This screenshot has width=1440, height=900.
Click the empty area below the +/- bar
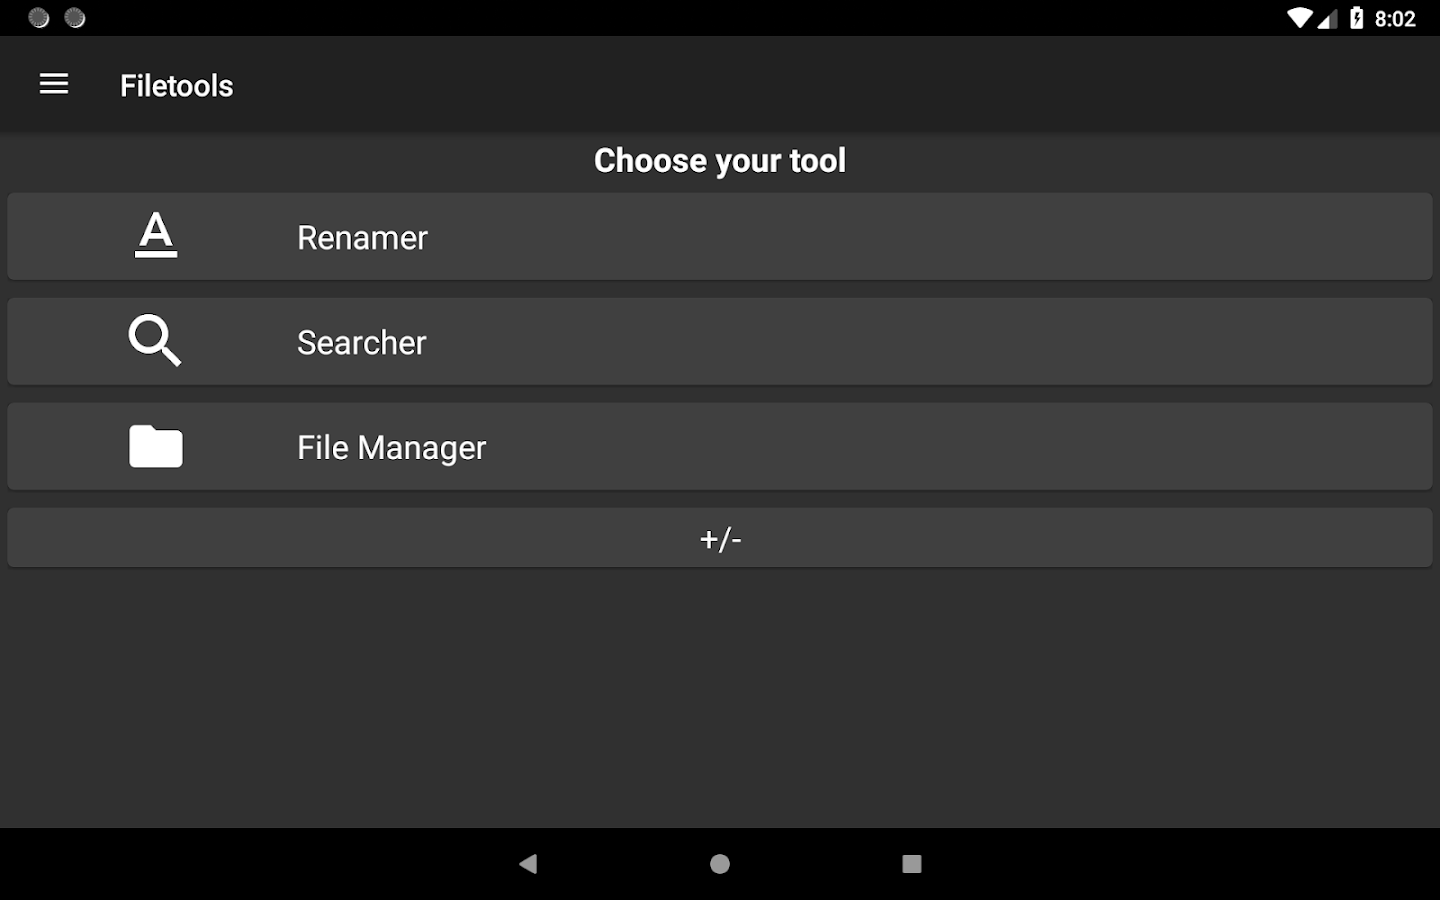point(720,697)
